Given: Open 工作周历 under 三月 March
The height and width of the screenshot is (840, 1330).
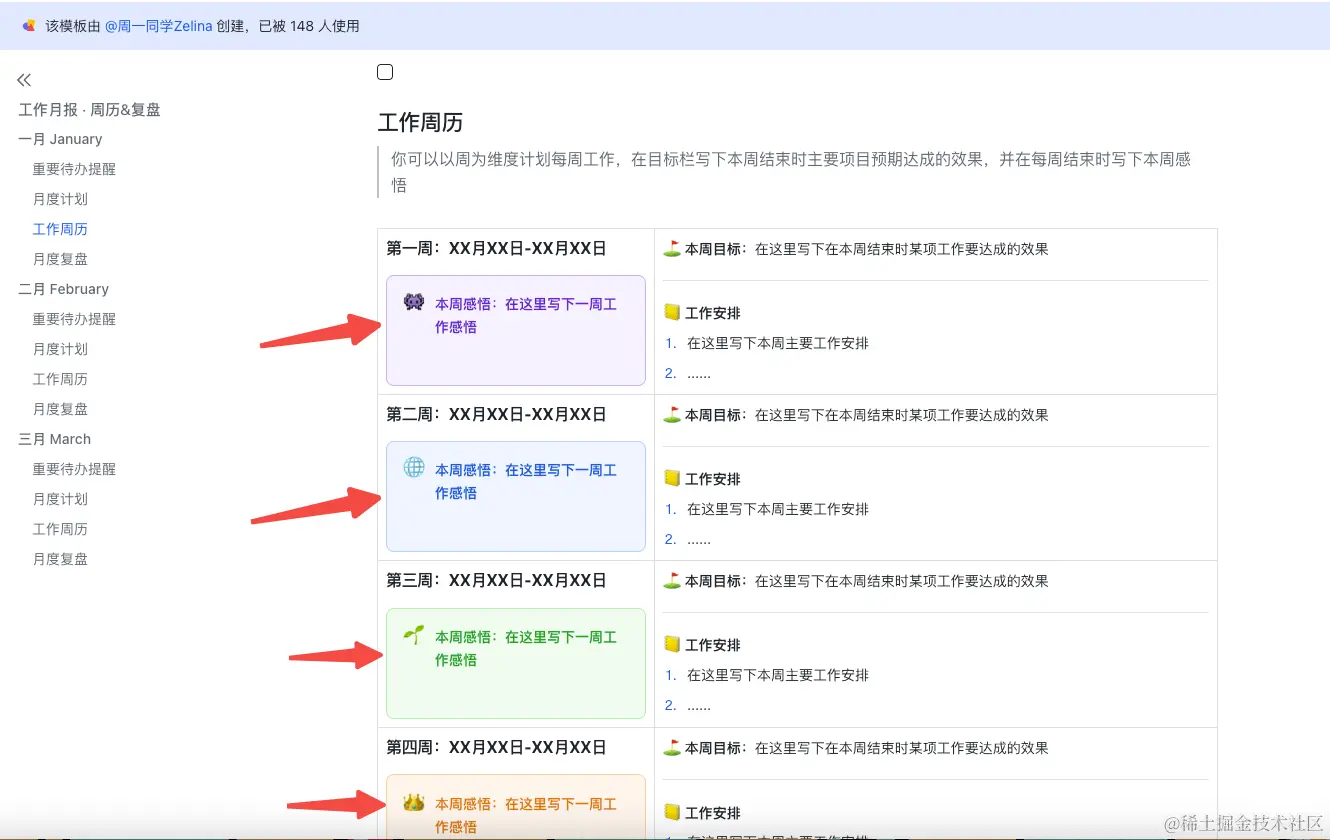Looking at the screenshot, I should [60, 529].
